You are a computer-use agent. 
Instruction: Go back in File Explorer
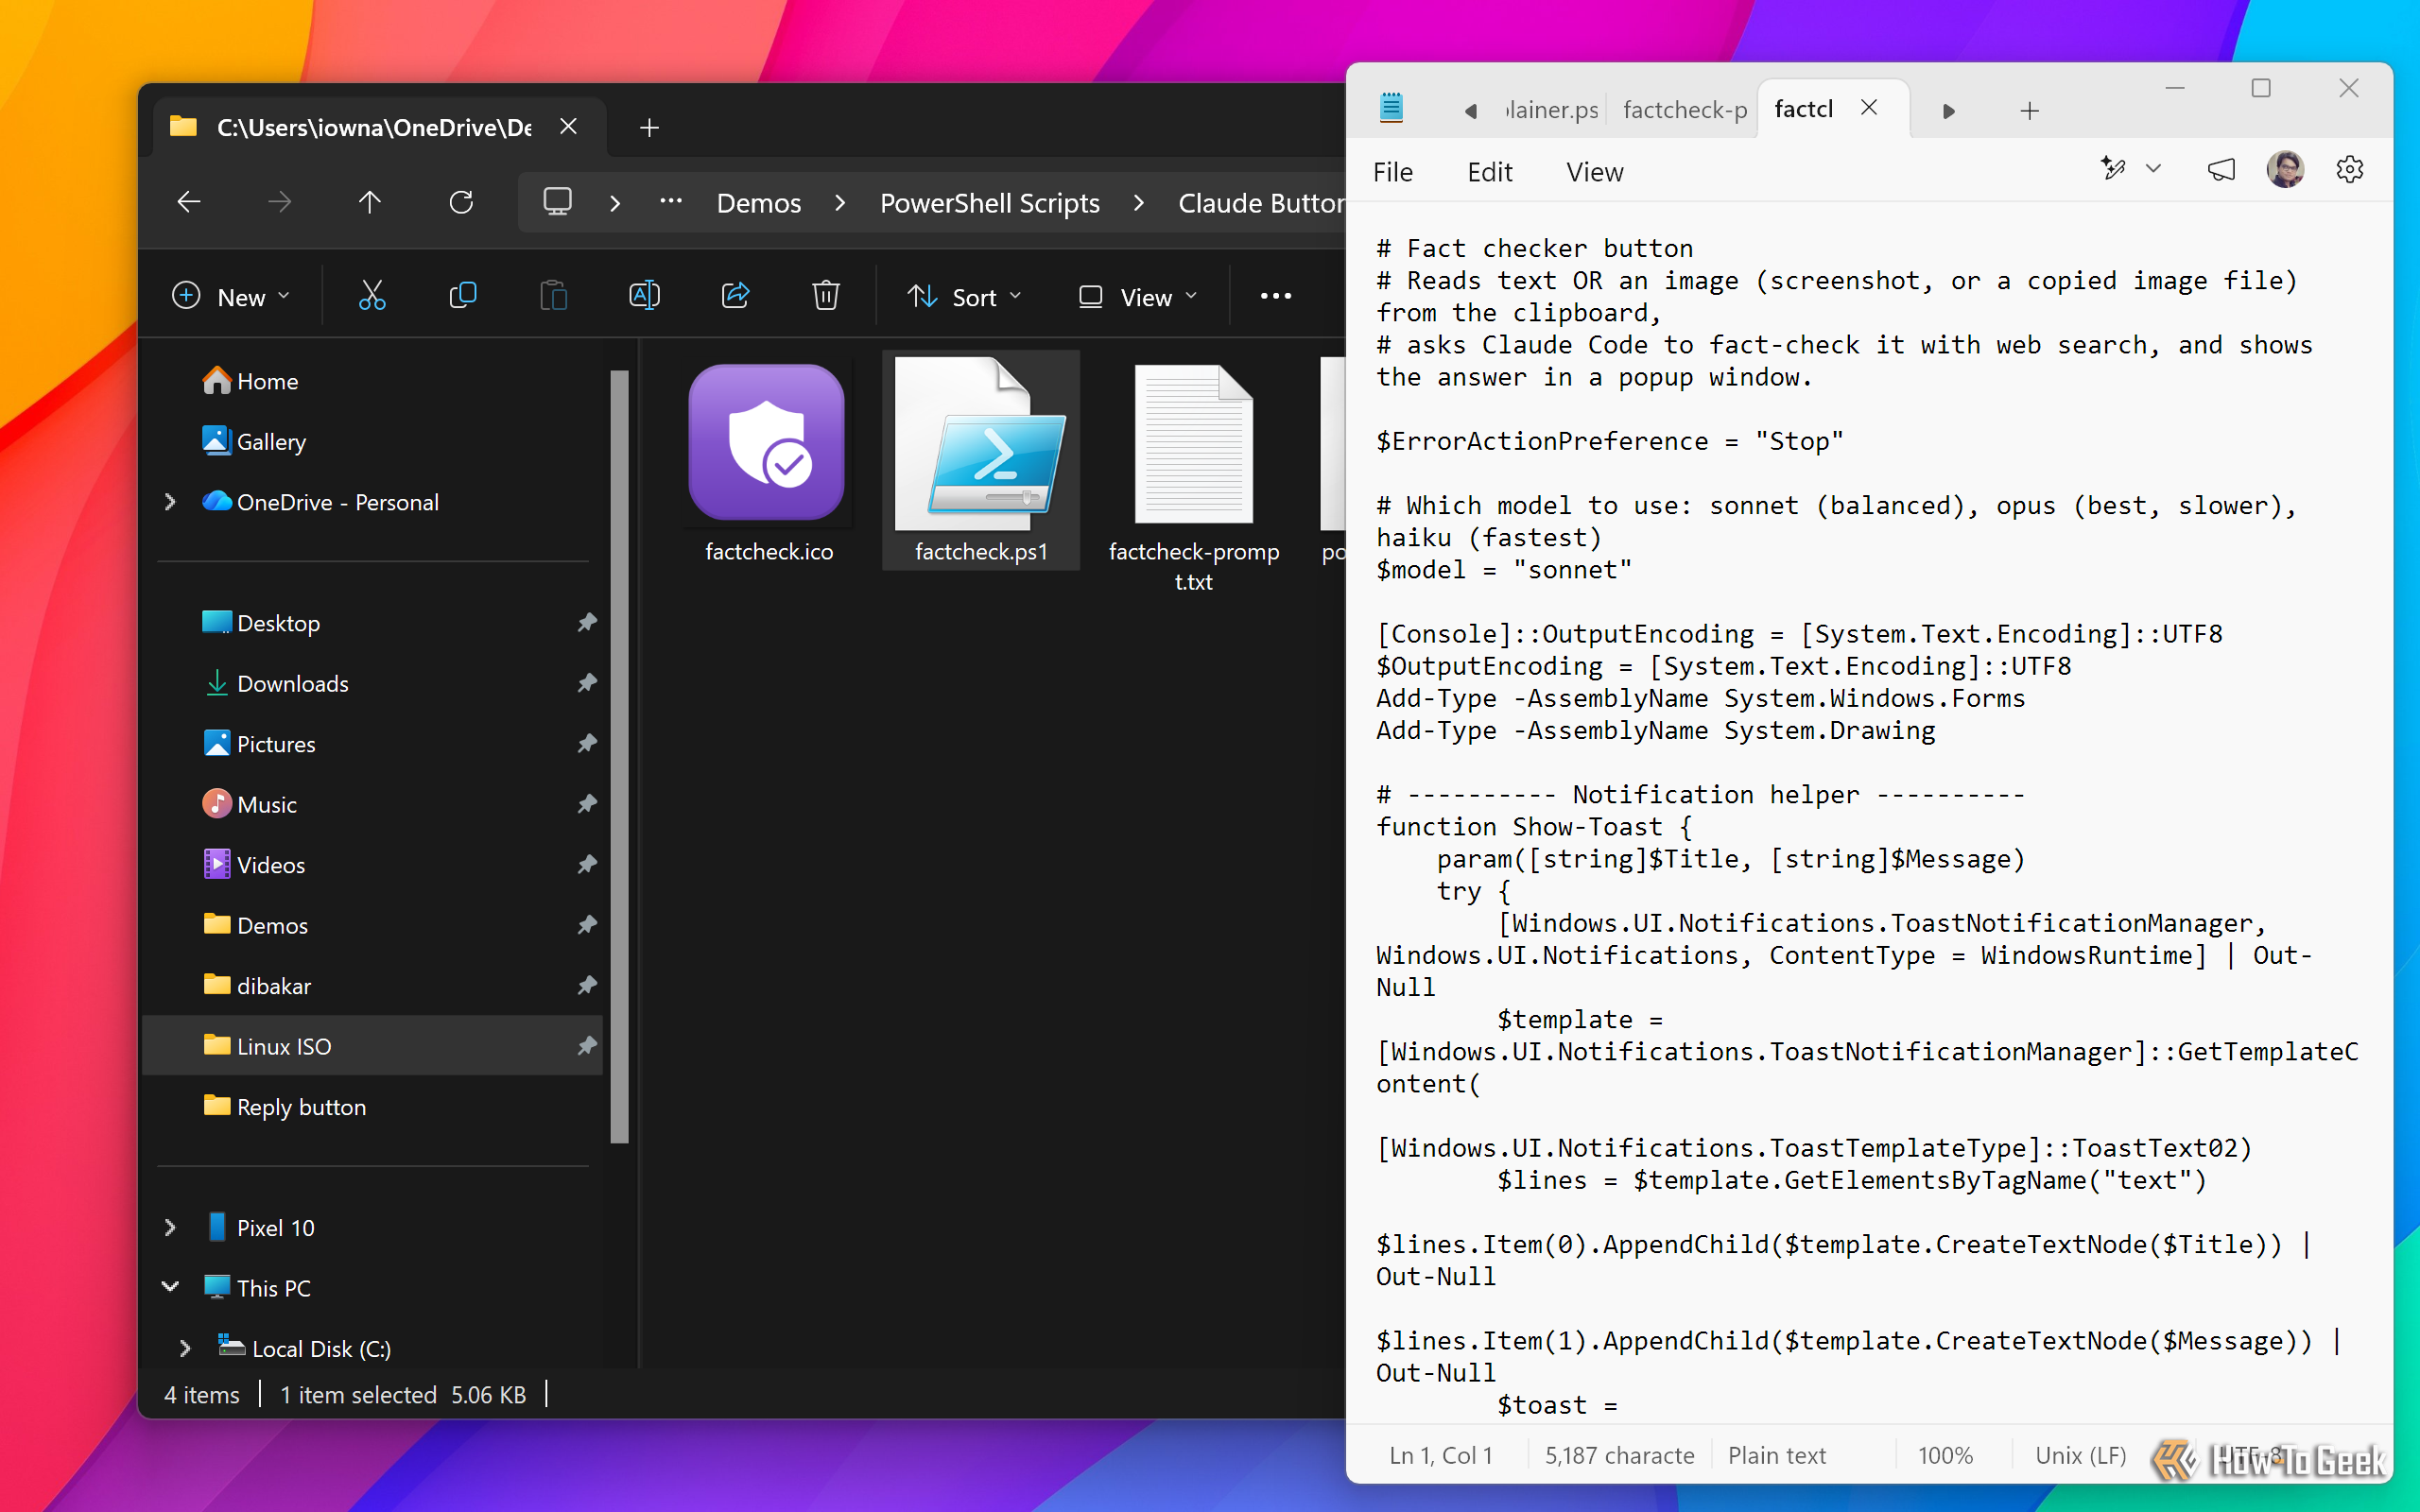[189, 203]
